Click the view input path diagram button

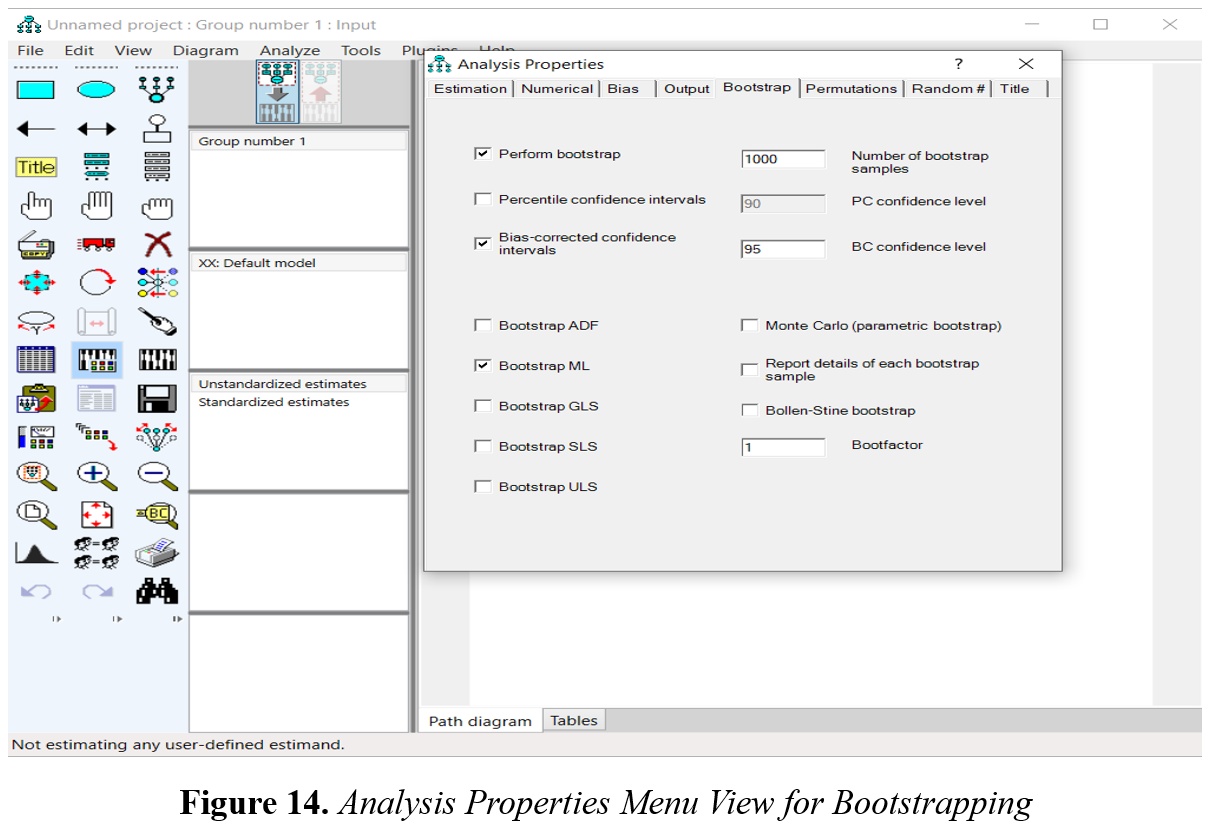click(278, 91)
